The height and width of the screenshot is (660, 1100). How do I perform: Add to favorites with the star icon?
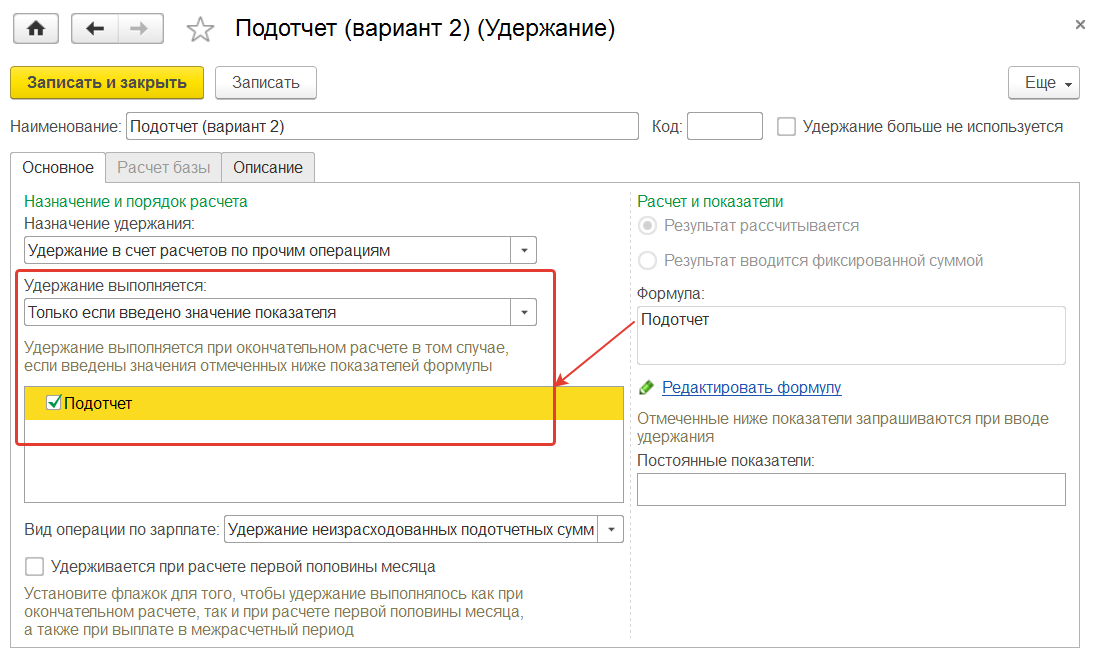pyautogui.click(x=201, y=30)
